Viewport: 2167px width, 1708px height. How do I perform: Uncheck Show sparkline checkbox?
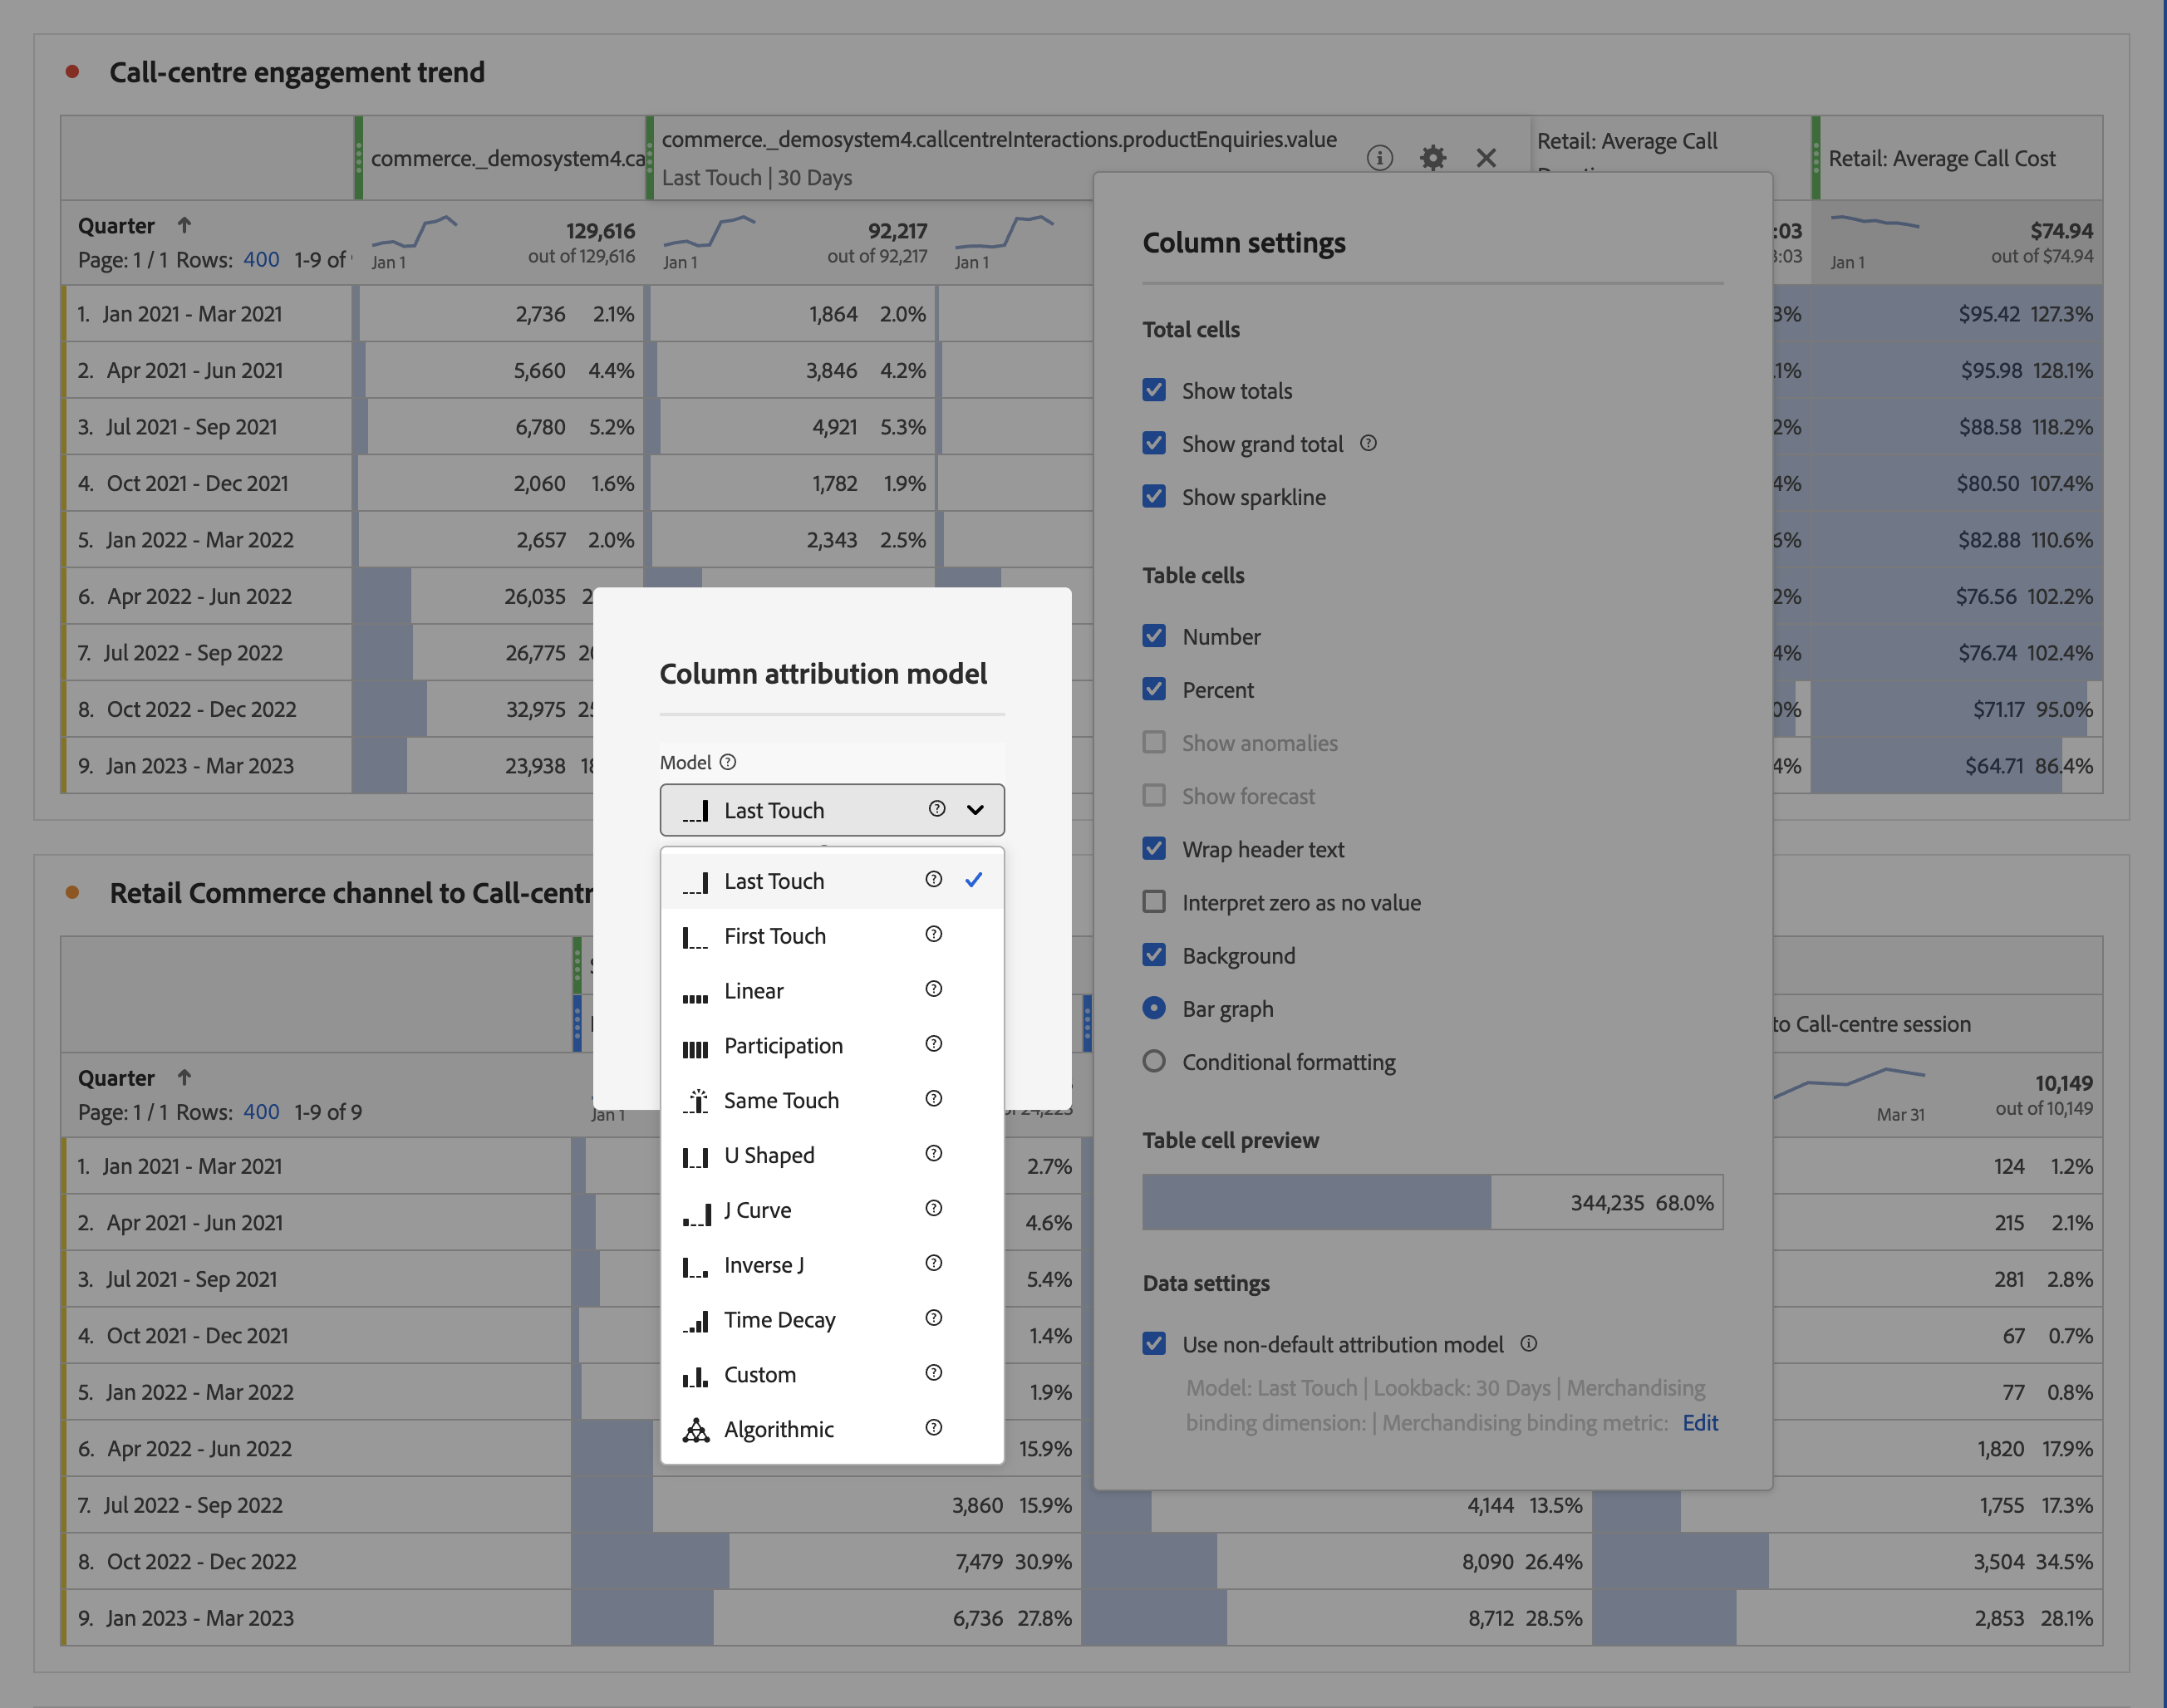[x=1154, y=497]
